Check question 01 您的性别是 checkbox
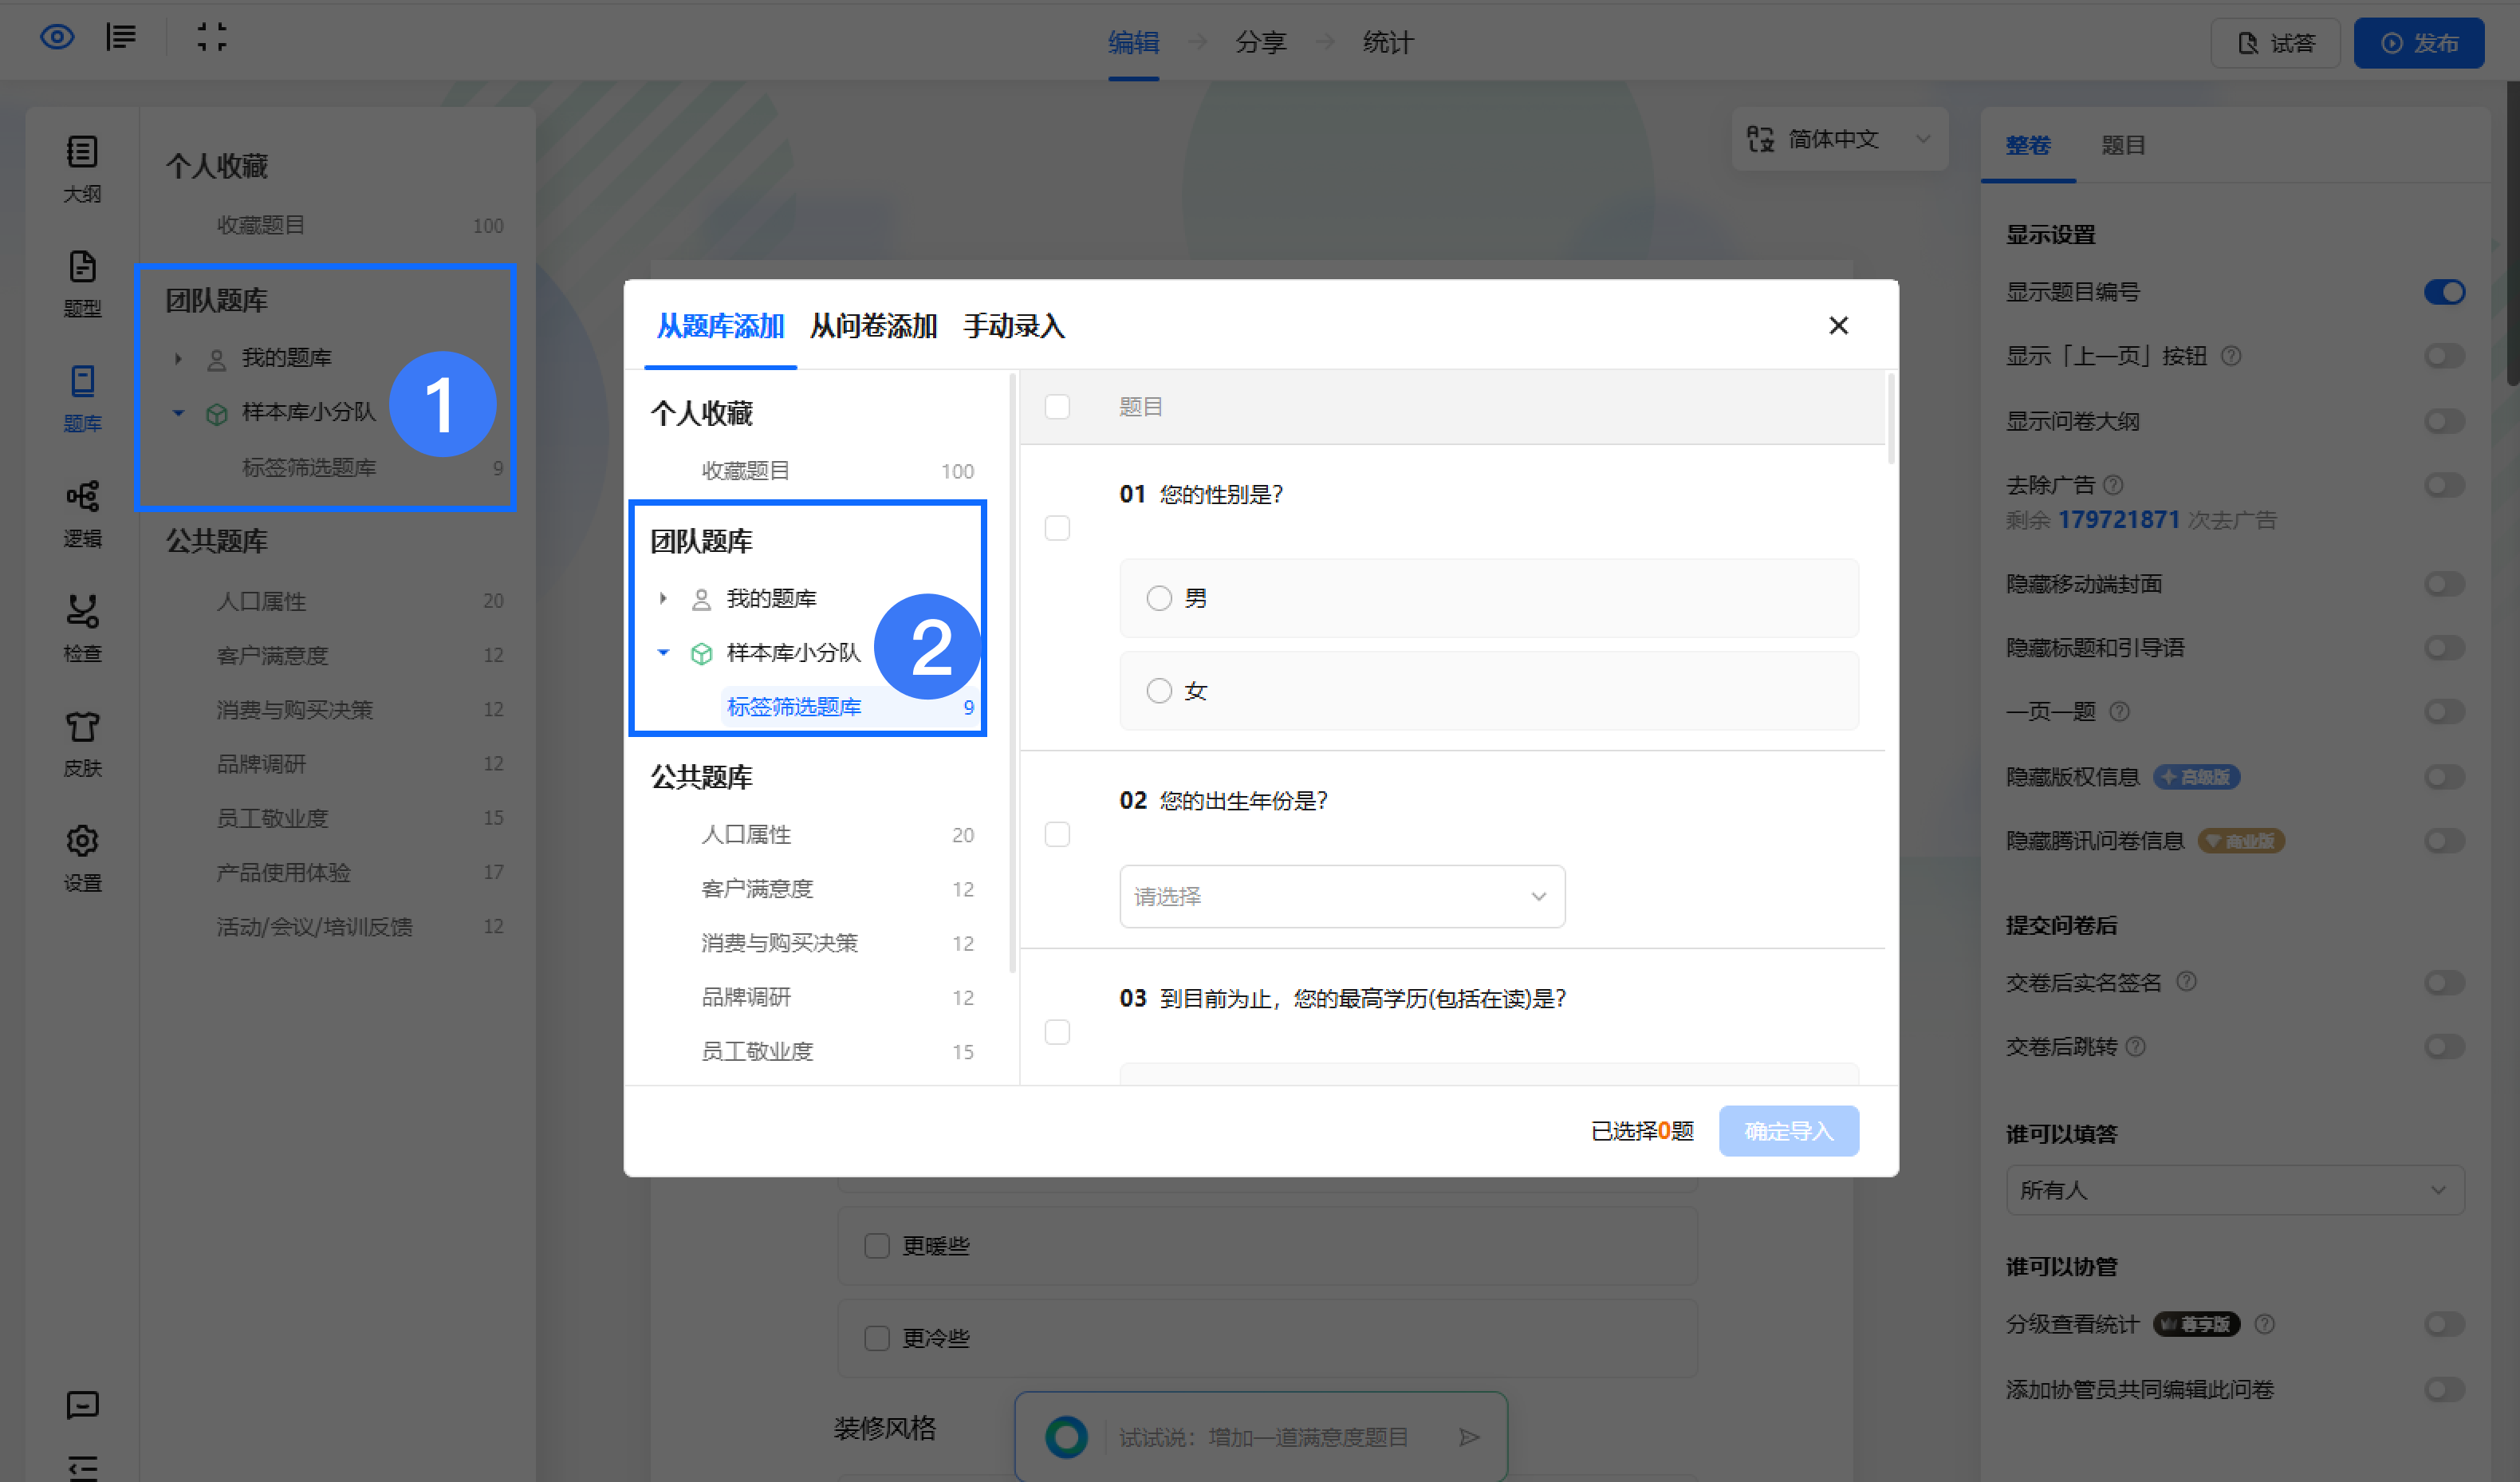This screenshot has height=1482, width=2520. point(1057,528)
